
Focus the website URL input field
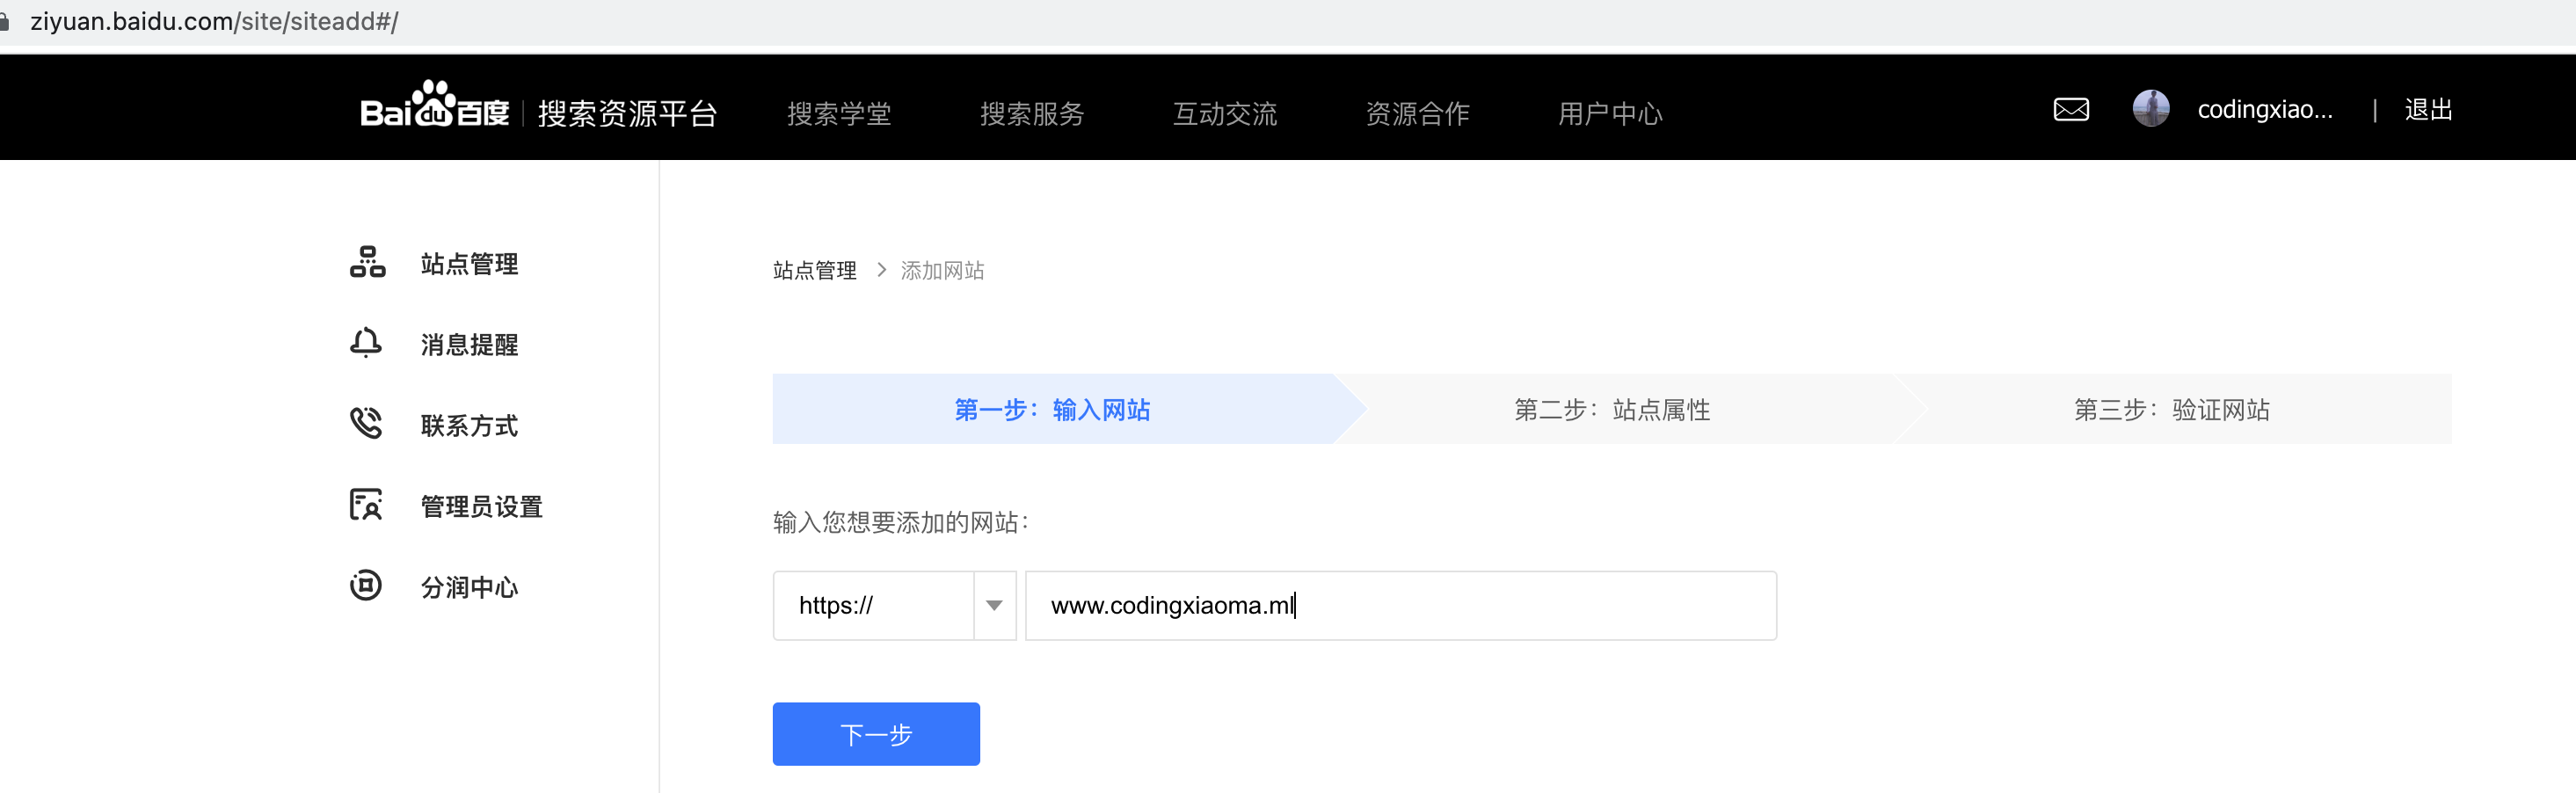pos(1401,605)
